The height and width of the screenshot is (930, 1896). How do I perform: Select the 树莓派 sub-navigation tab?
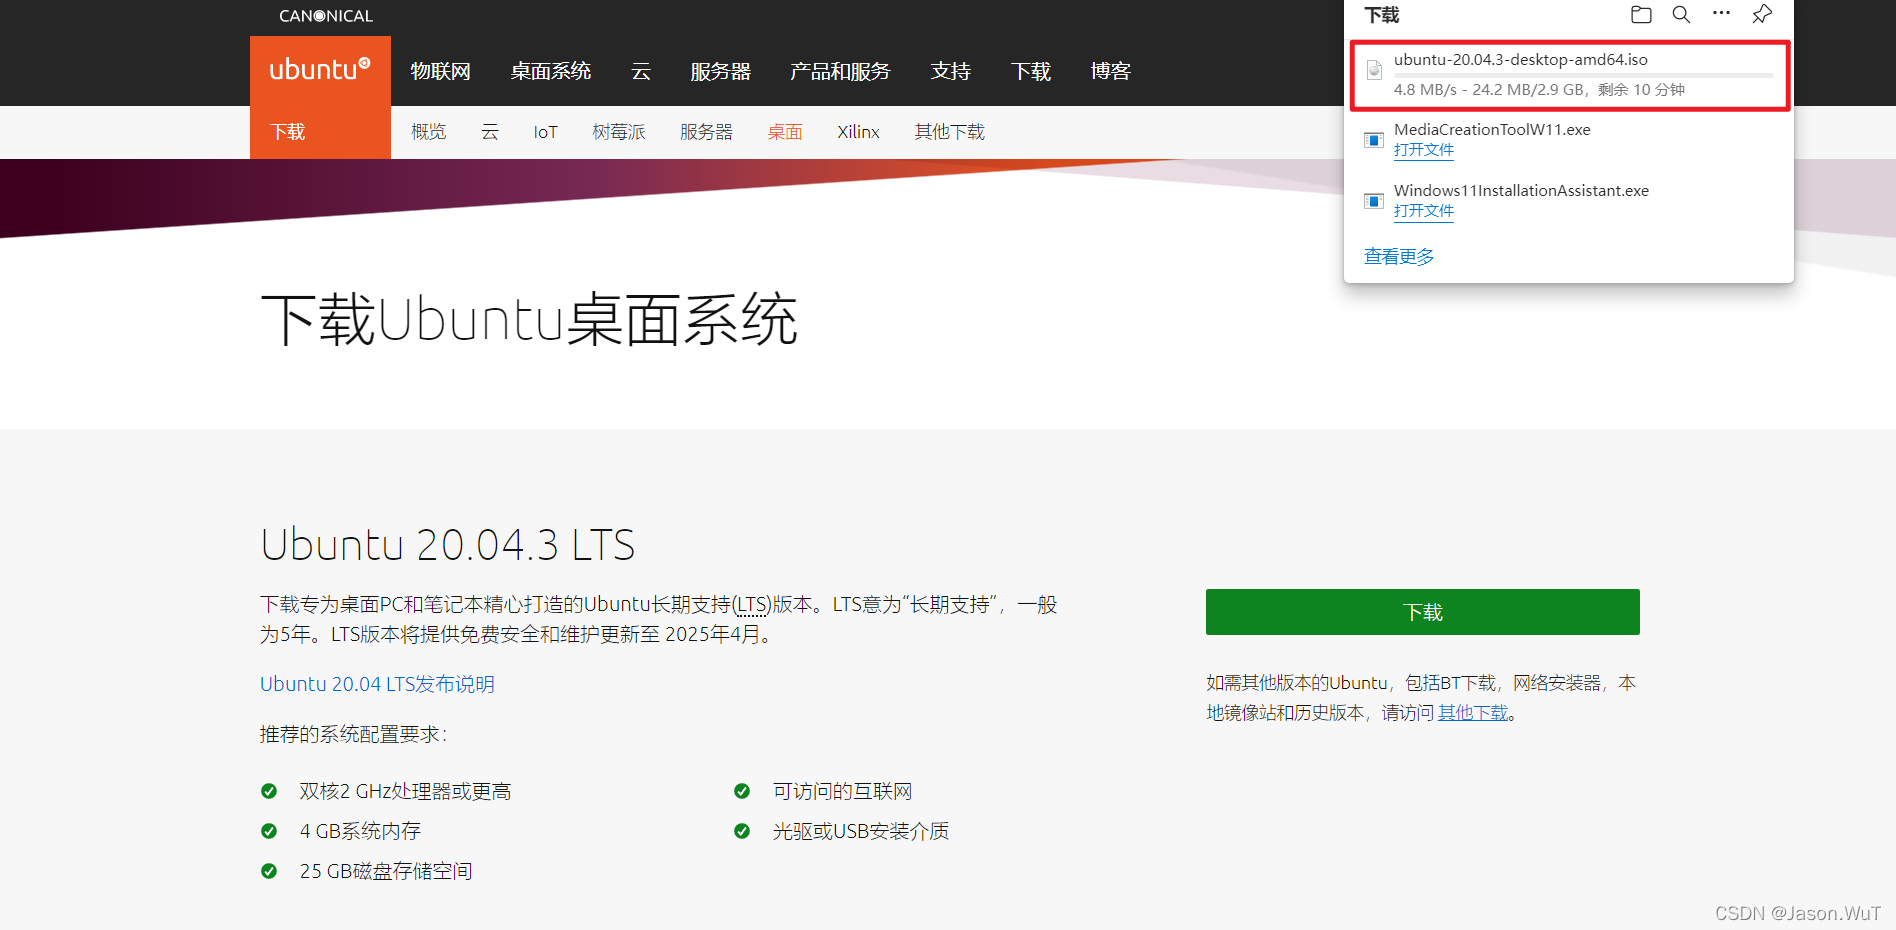tap(619, 132)
